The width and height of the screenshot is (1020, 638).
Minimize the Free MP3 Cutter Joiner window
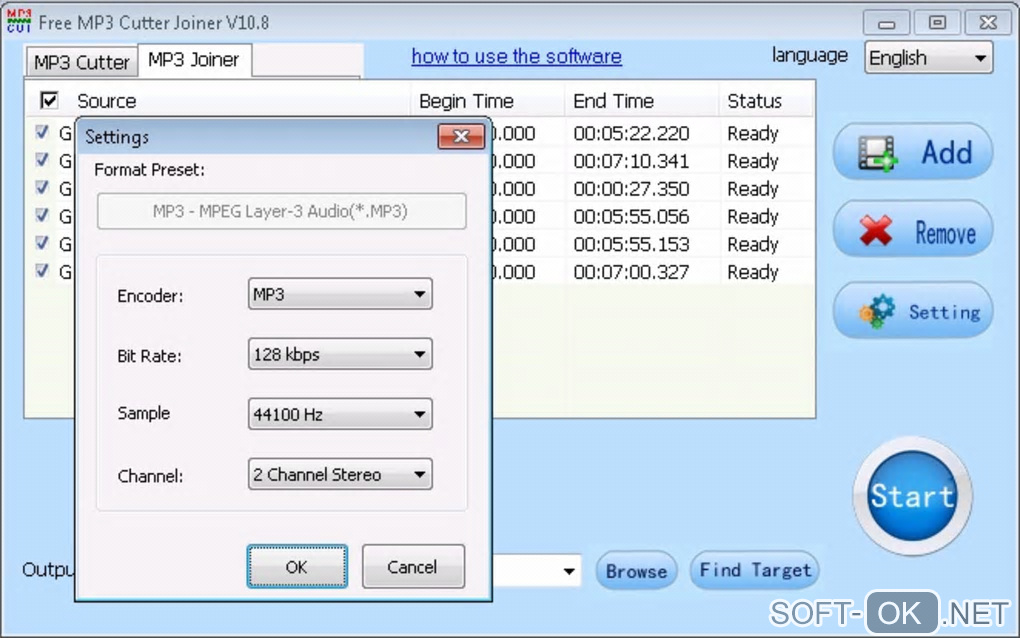coord(886,23)
